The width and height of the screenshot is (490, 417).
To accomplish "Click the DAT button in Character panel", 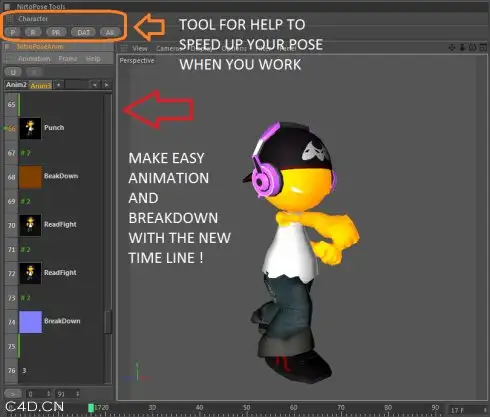I will (83, 32).
